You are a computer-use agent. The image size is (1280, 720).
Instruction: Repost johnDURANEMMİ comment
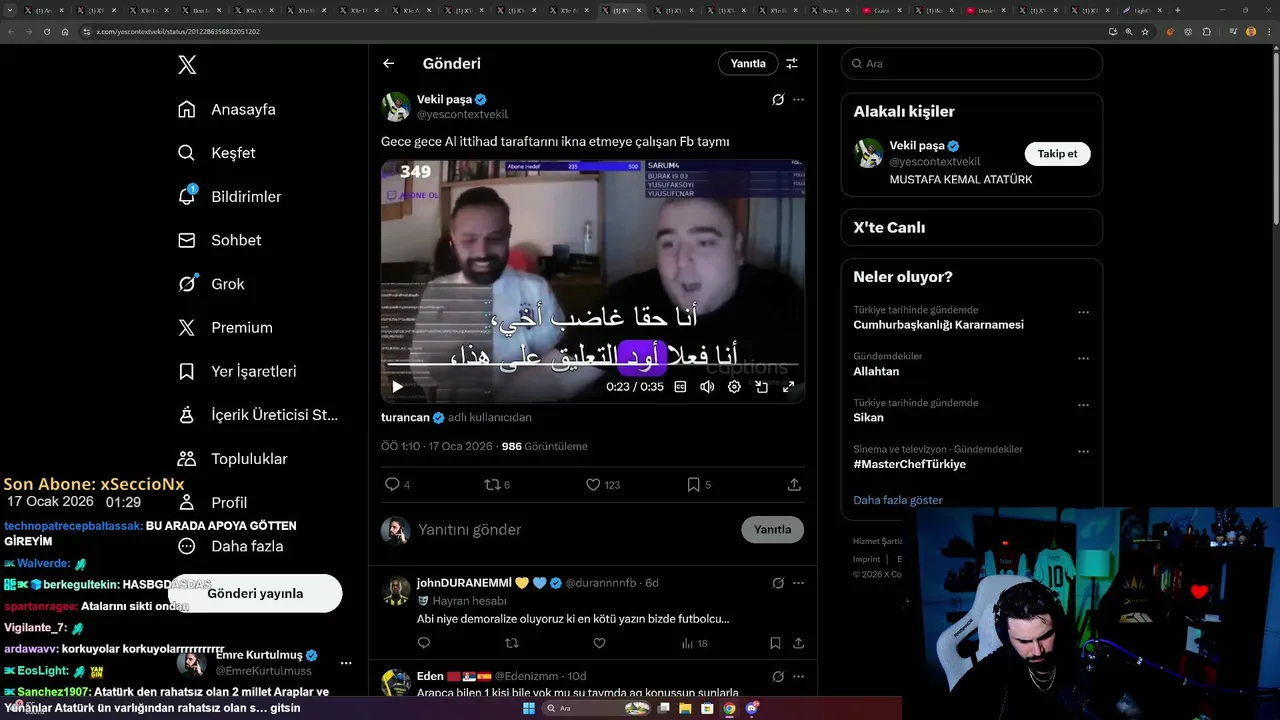tap(512, 644)
